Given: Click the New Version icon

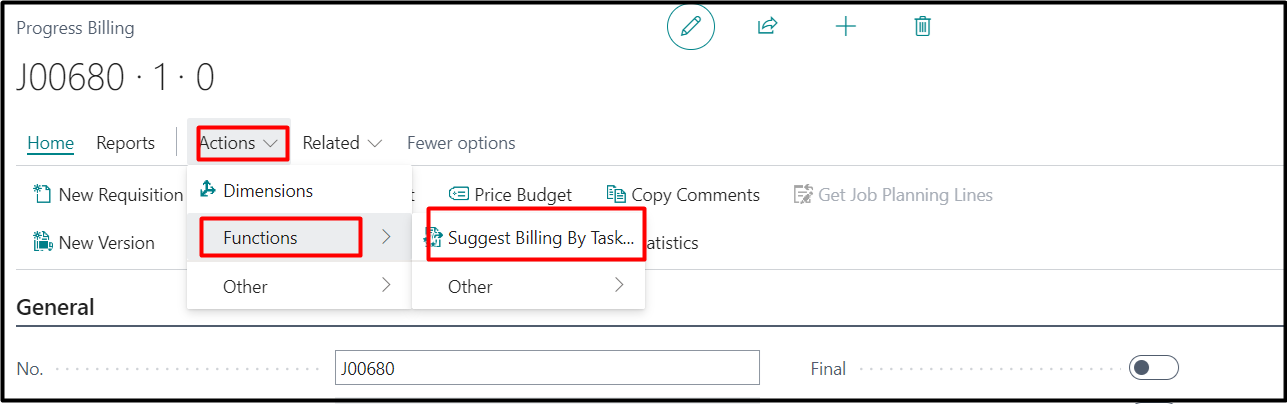Looking at the screenshot, I should tap(42, 242).
